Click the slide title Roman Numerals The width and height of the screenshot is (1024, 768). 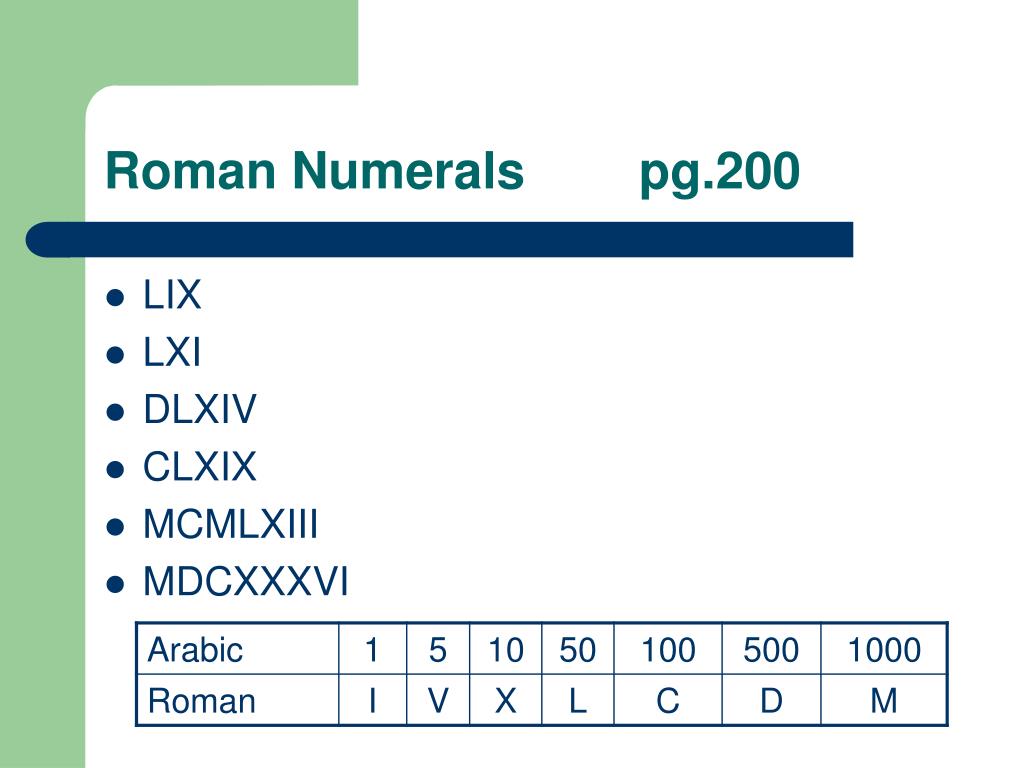[314, 171]
